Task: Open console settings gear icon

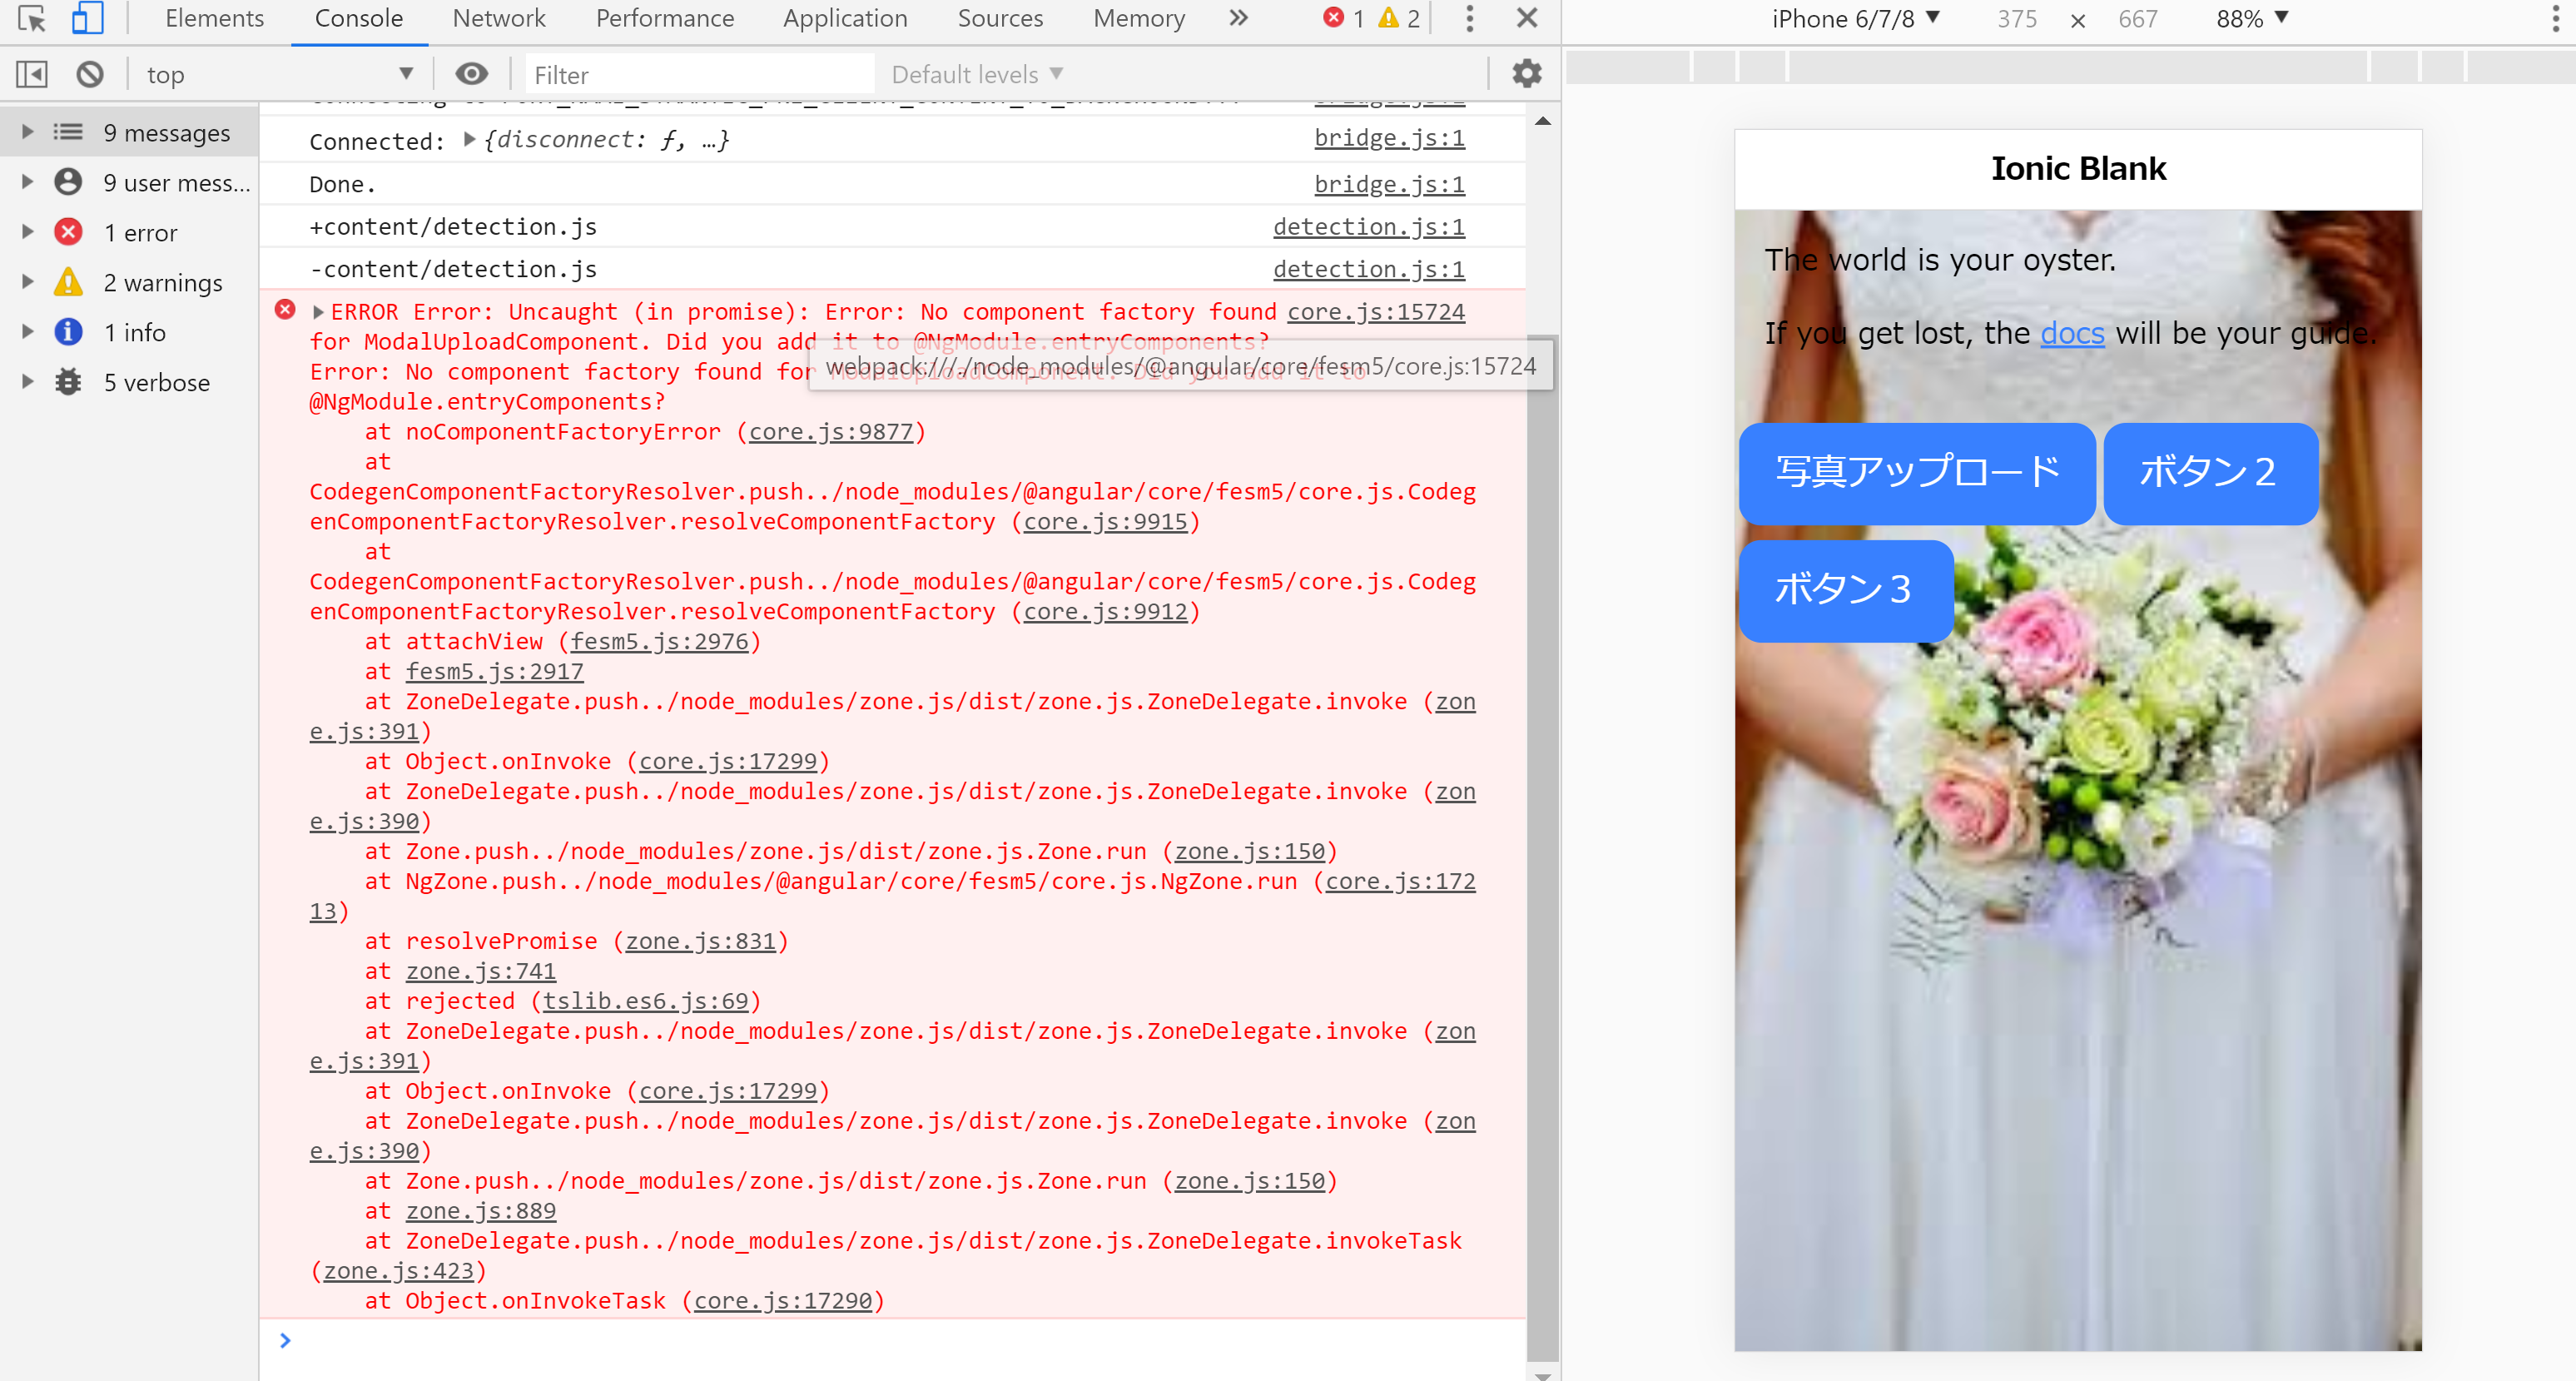Action: [1526, 74]
